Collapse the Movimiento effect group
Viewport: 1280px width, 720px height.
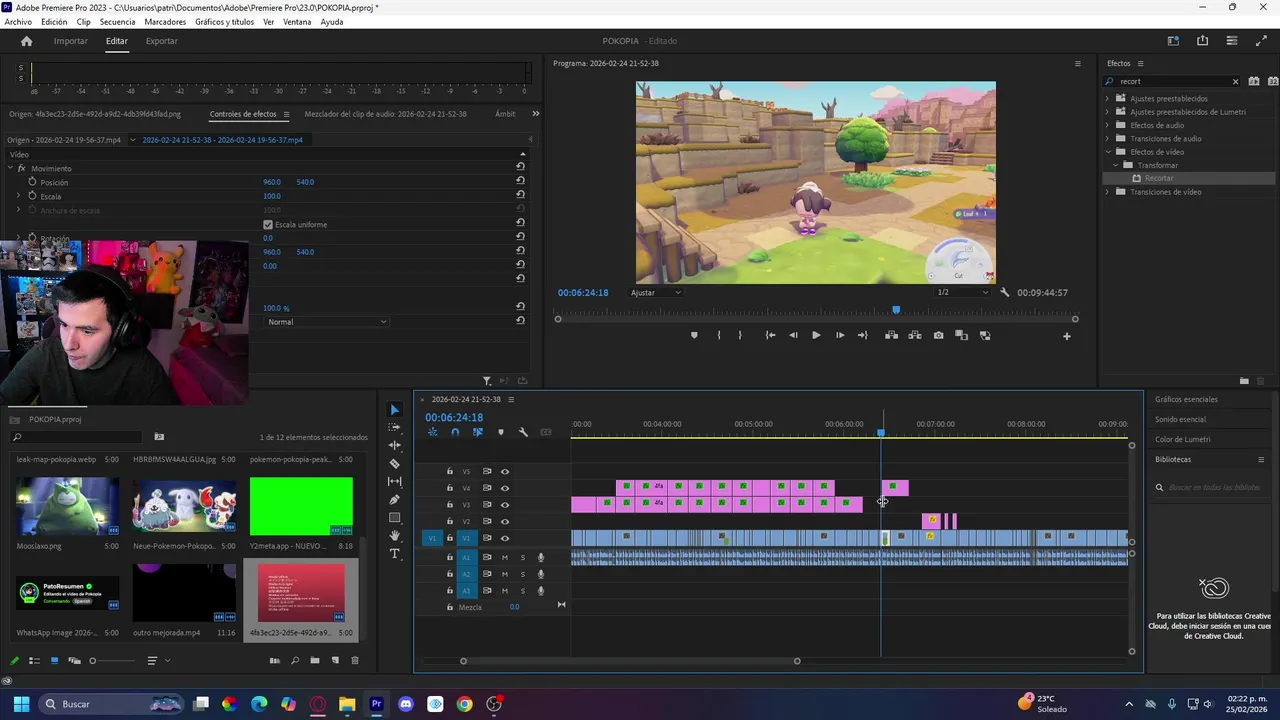coord(10,168)
